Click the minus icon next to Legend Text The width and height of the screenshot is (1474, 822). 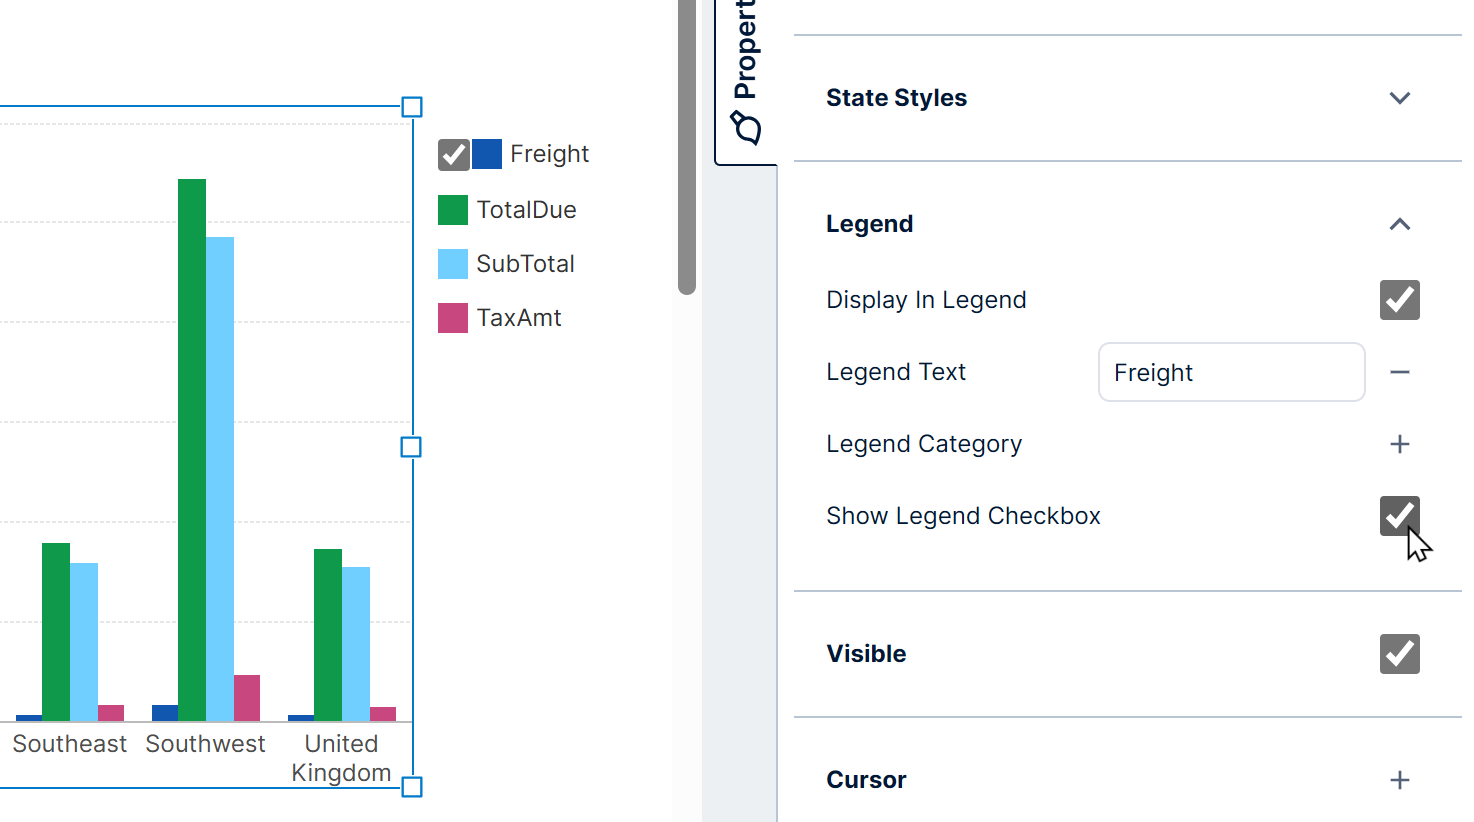pos(1400,372)
